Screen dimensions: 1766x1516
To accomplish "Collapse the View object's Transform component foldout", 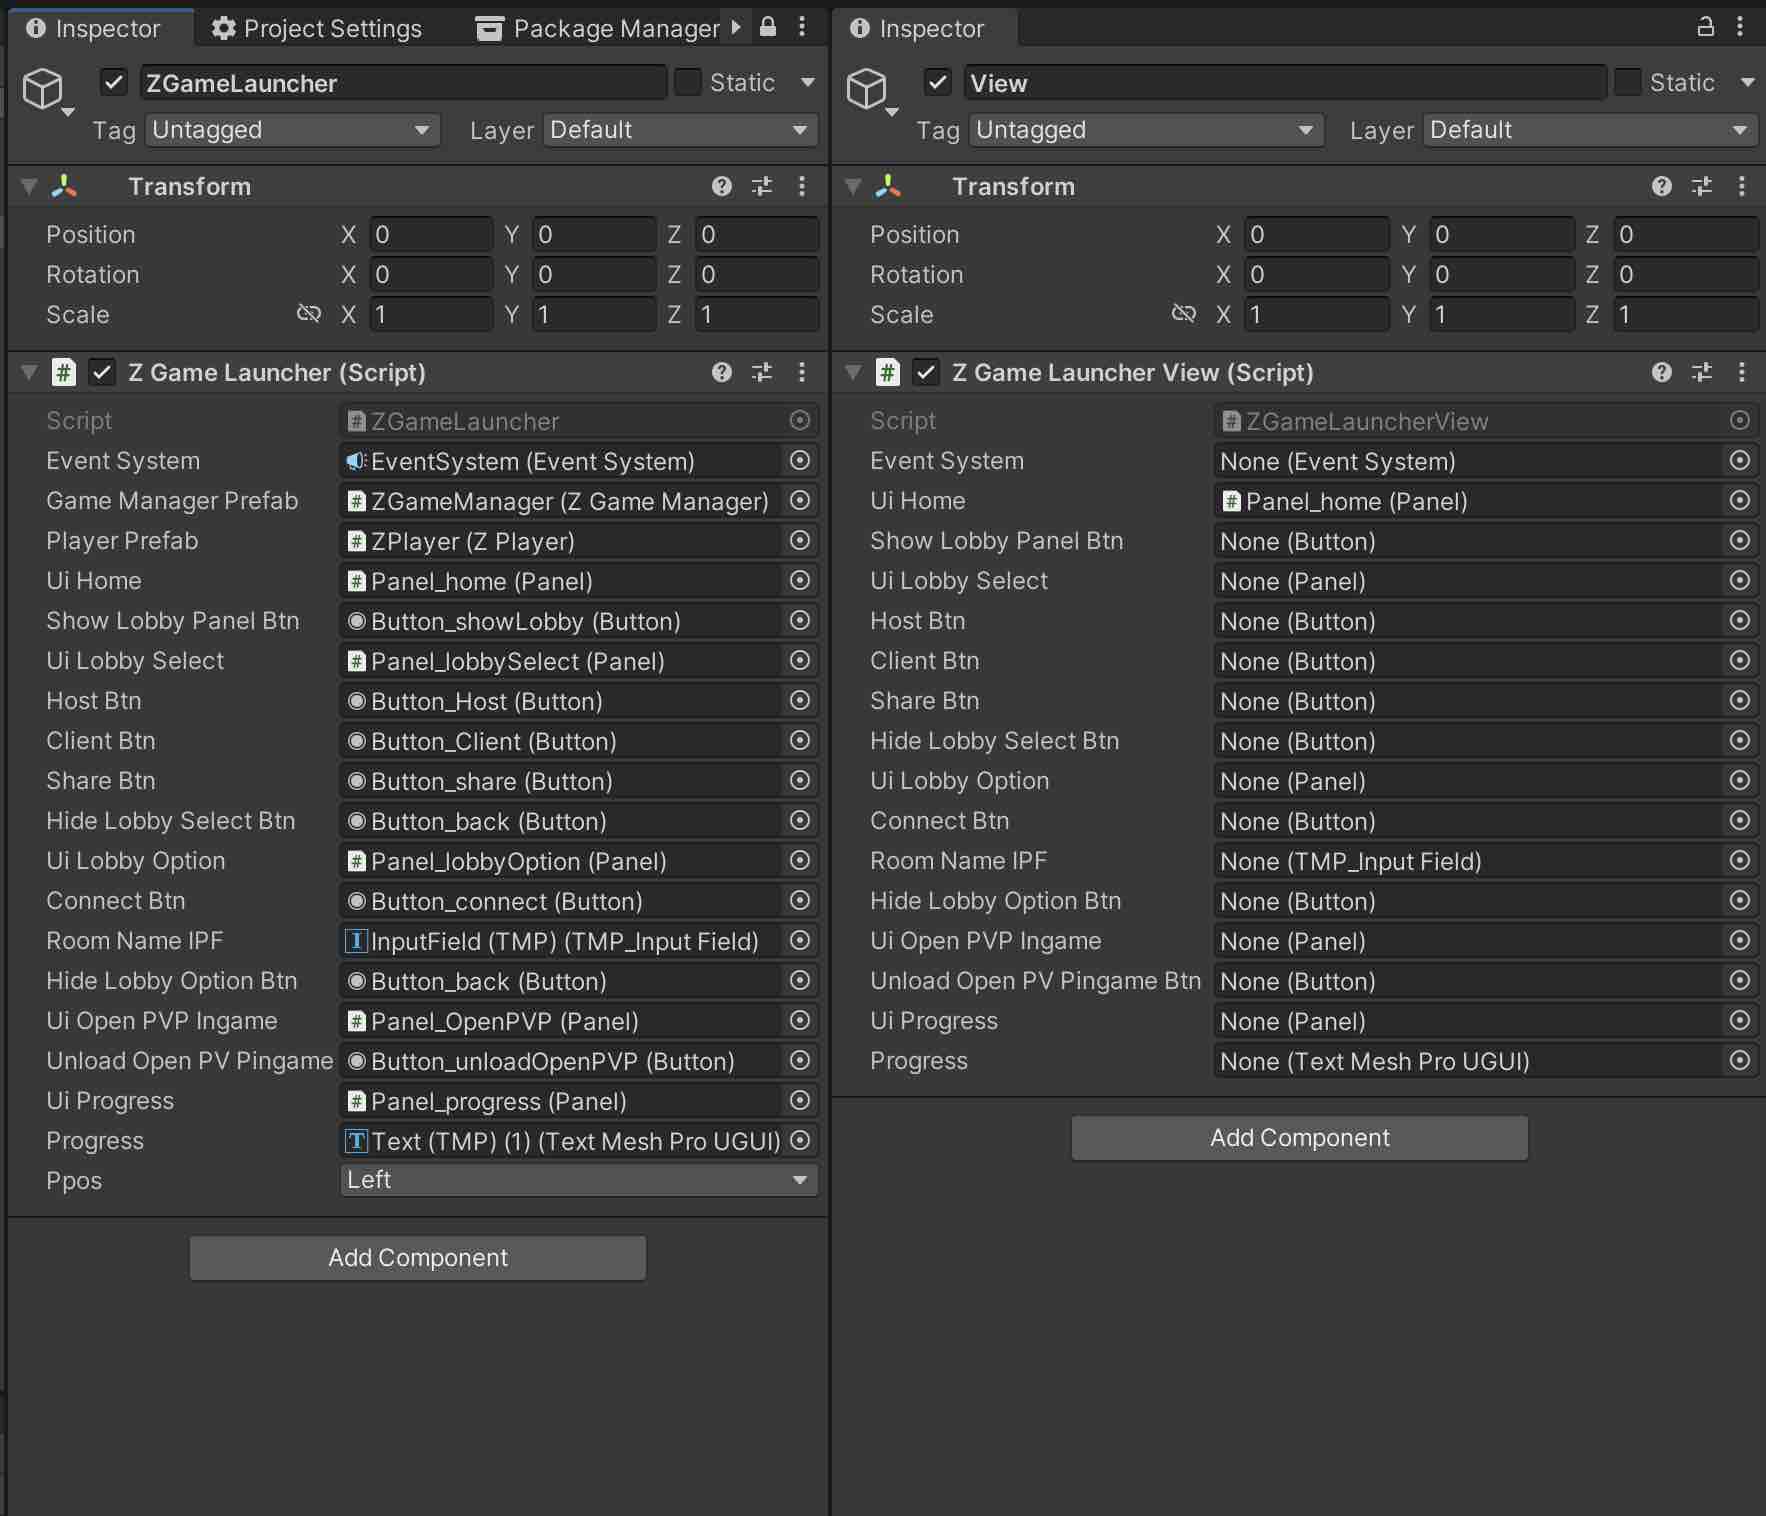I will pyautogui.click(x=853, y=187).
